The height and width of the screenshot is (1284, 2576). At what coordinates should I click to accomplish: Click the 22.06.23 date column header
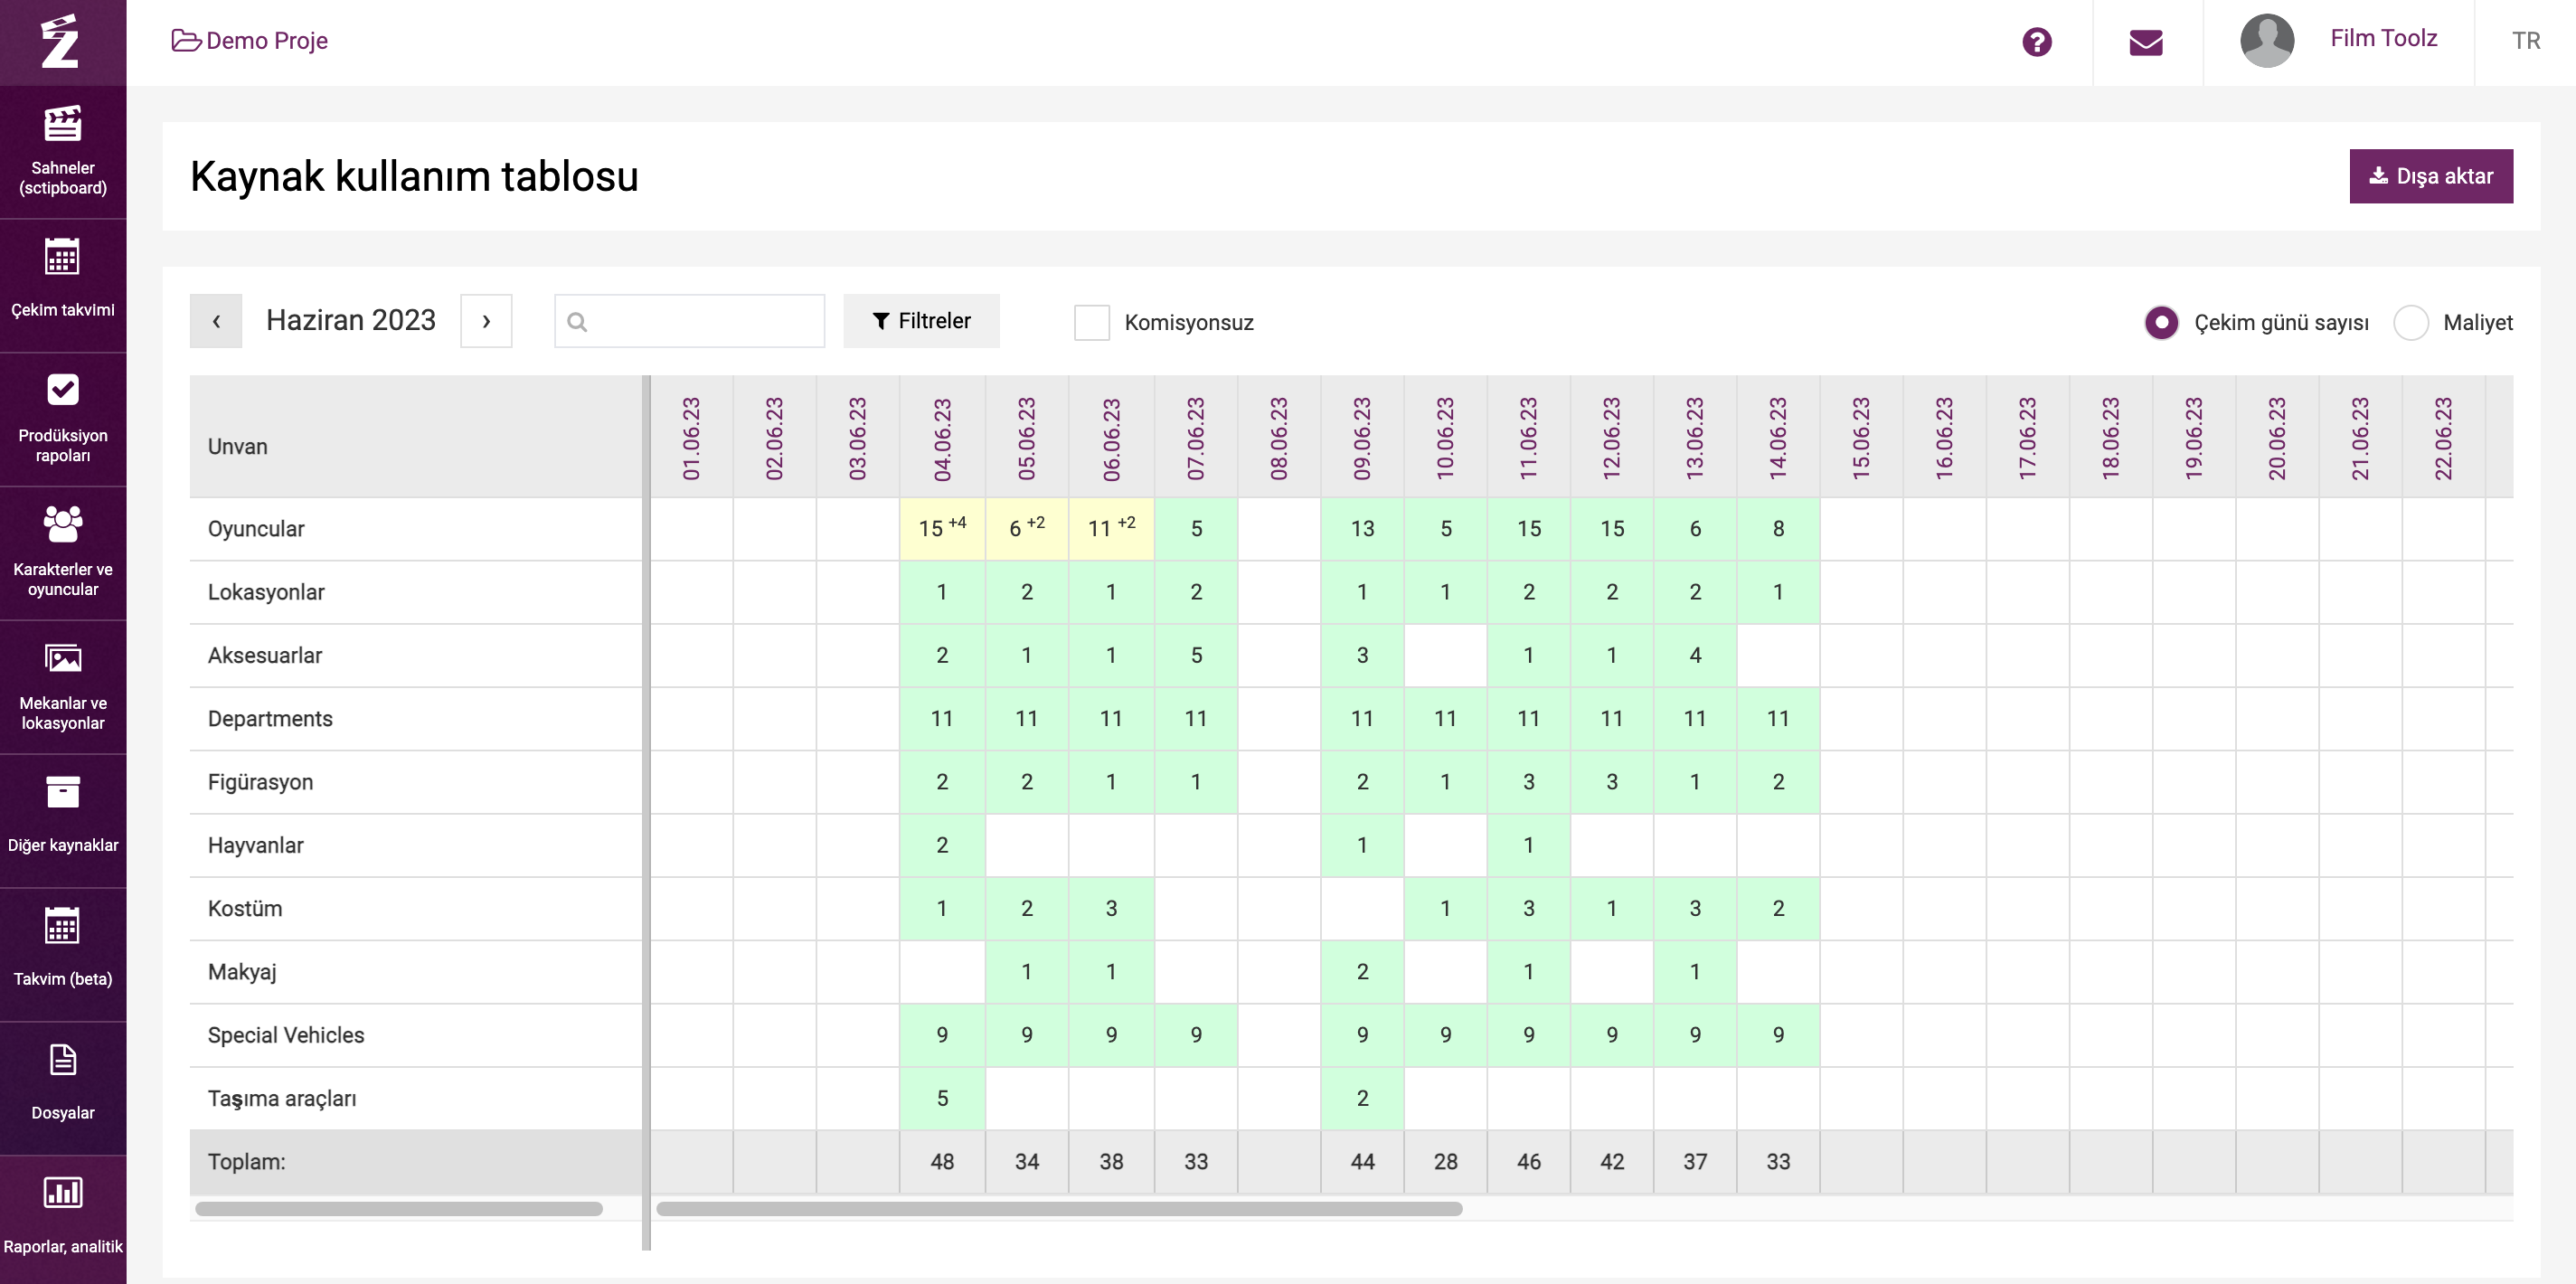(2443, 438)
